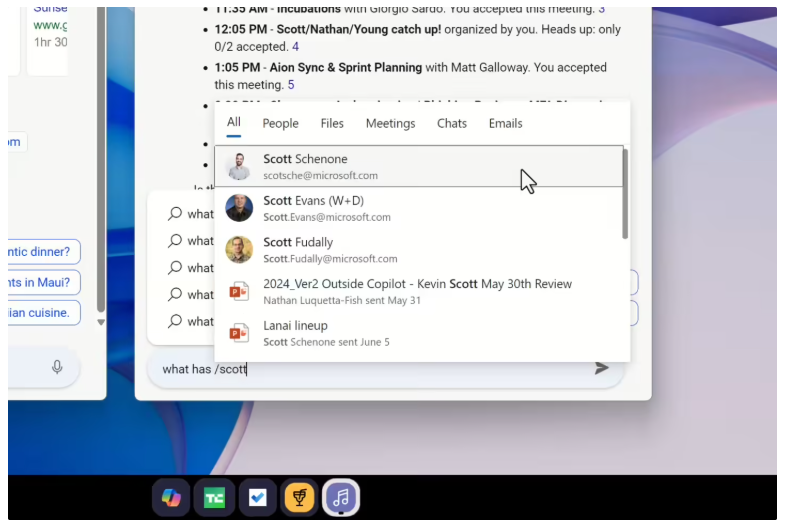
Task: Click 'Nathan Luquetta-Fish sent May 31' text
Action: click(x=342, y=300)
